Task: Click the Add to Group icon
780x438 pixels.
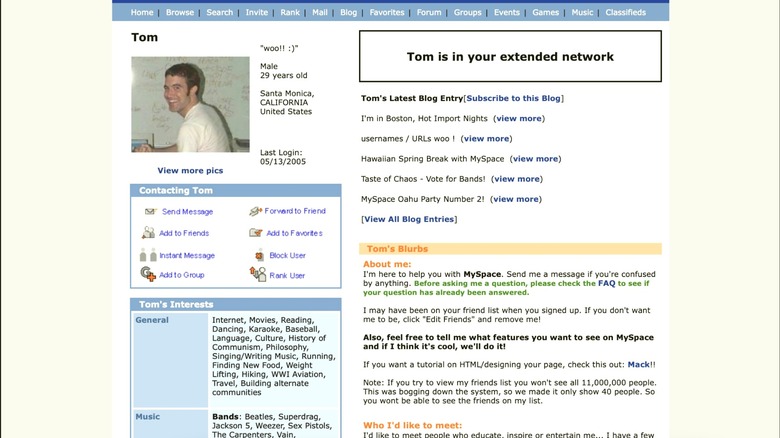Action: pos(148,274)
